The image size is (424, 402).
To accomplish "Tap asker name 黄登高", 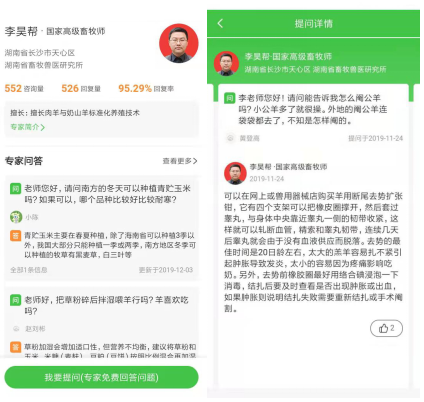I will click(x=249, y=138).
